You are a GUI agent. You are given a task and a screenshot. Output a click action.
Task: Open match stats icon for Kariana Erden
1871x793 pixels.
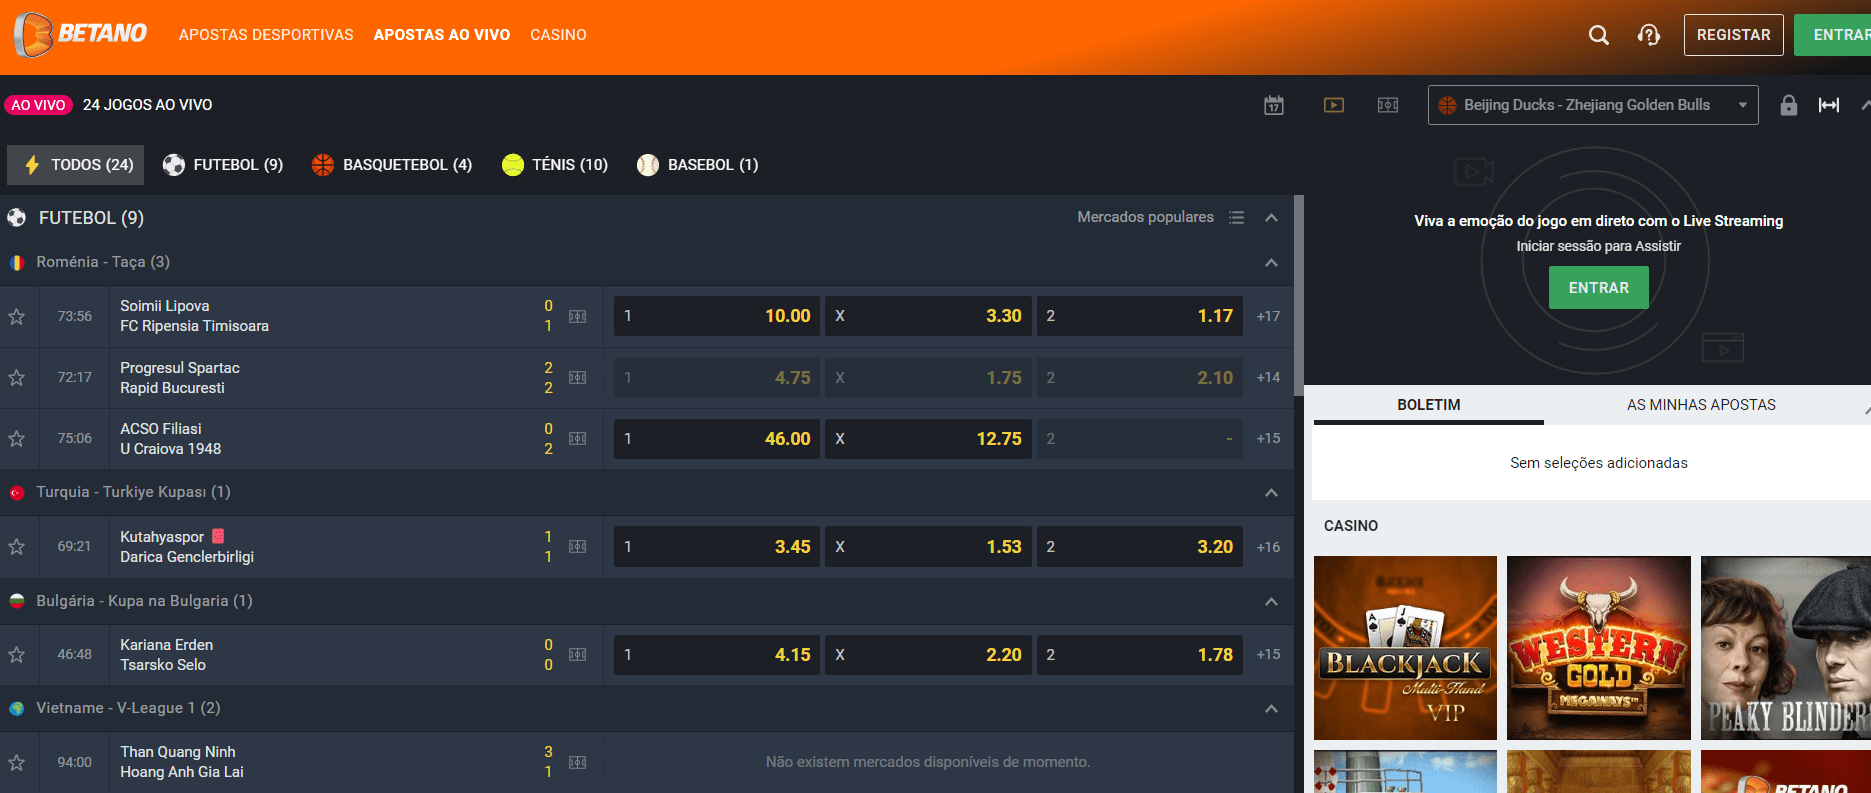click(578, 655)
